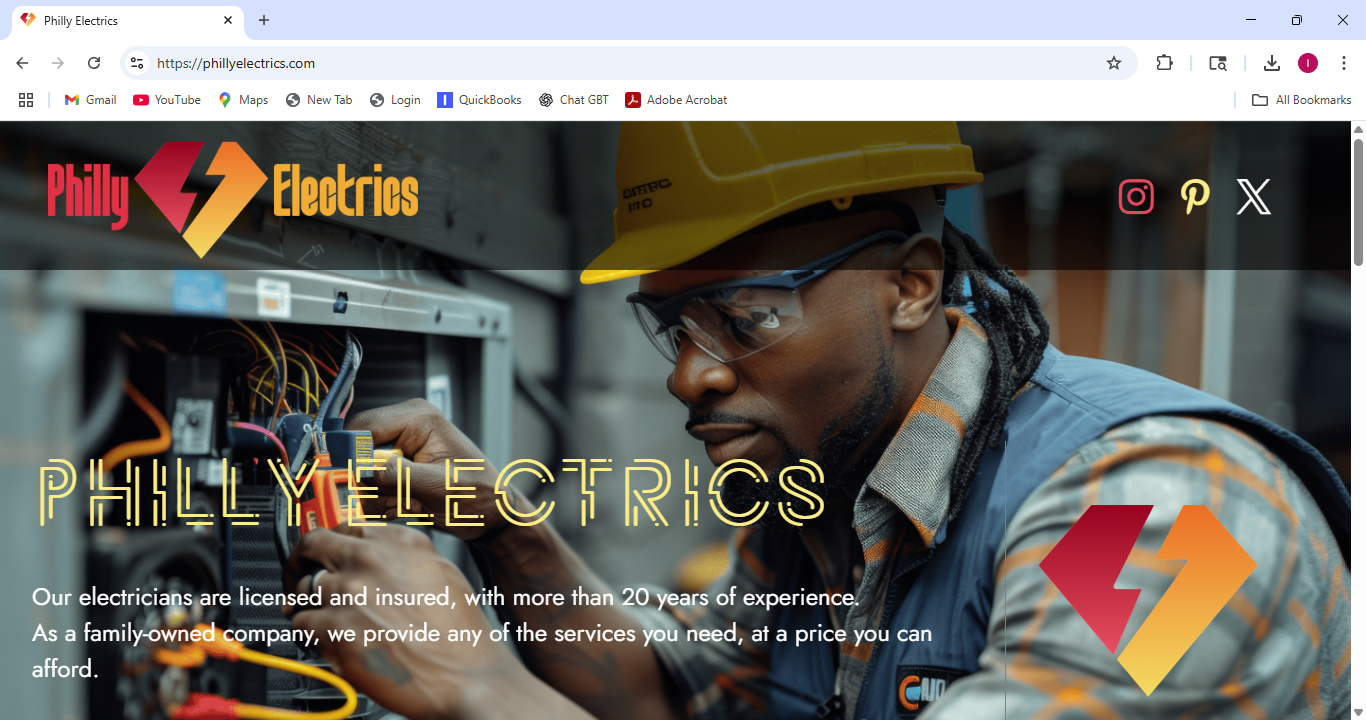Image resolution: width=1366 pixels, height=720 pixels.
Task: Open the X (Twitter) social icon
Action: pyautogui.click(x=1253, y=197)
